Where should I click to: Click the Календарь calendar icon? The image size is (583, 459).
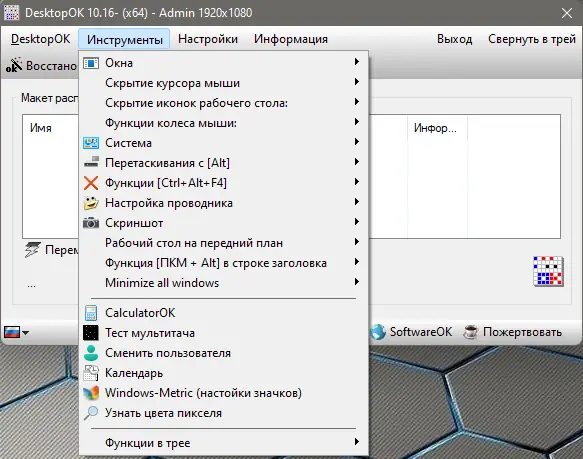pyautogui.click(x=91, y=373)
